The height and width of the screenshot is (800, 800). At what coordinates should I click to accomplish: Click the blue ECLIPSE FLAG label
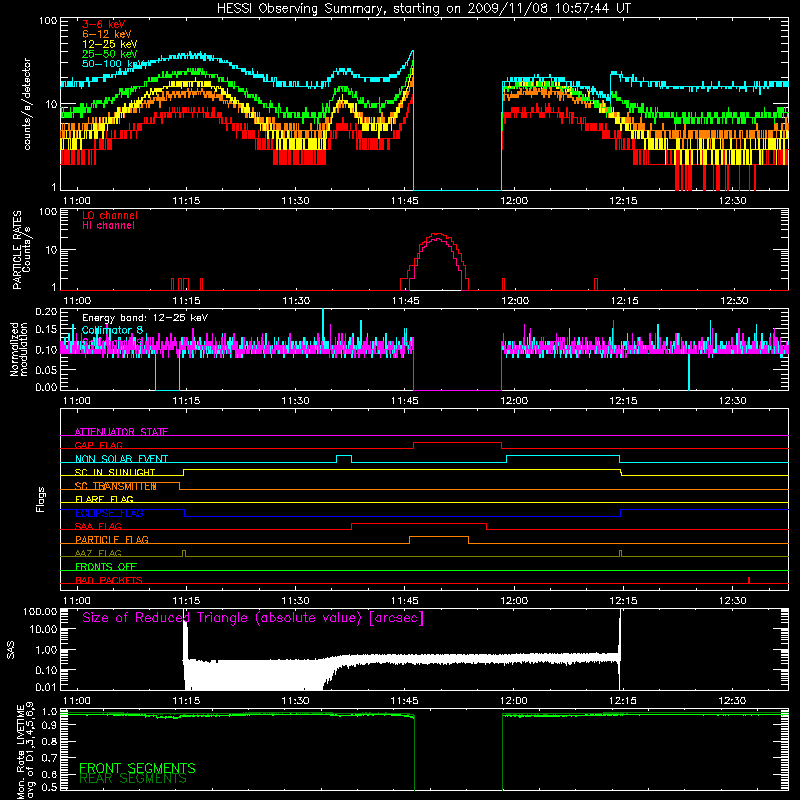109,513
